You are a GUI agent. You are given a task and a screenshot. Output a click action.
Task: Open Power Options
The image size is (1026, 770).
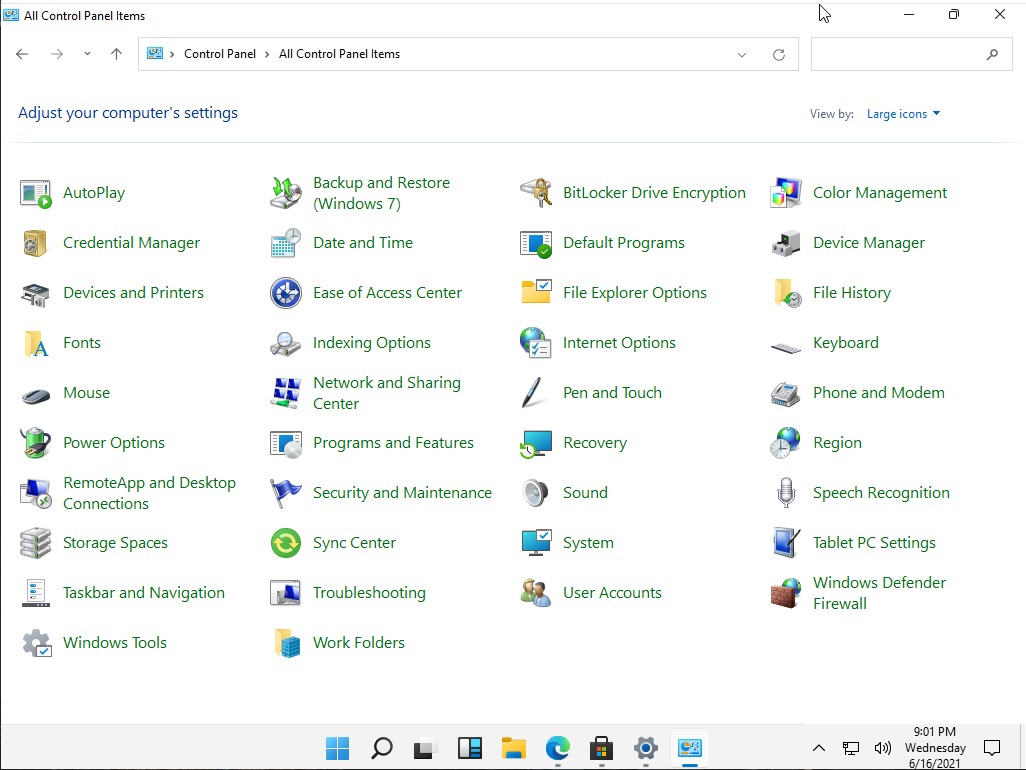pyautogui.click(x=113, y=442)
